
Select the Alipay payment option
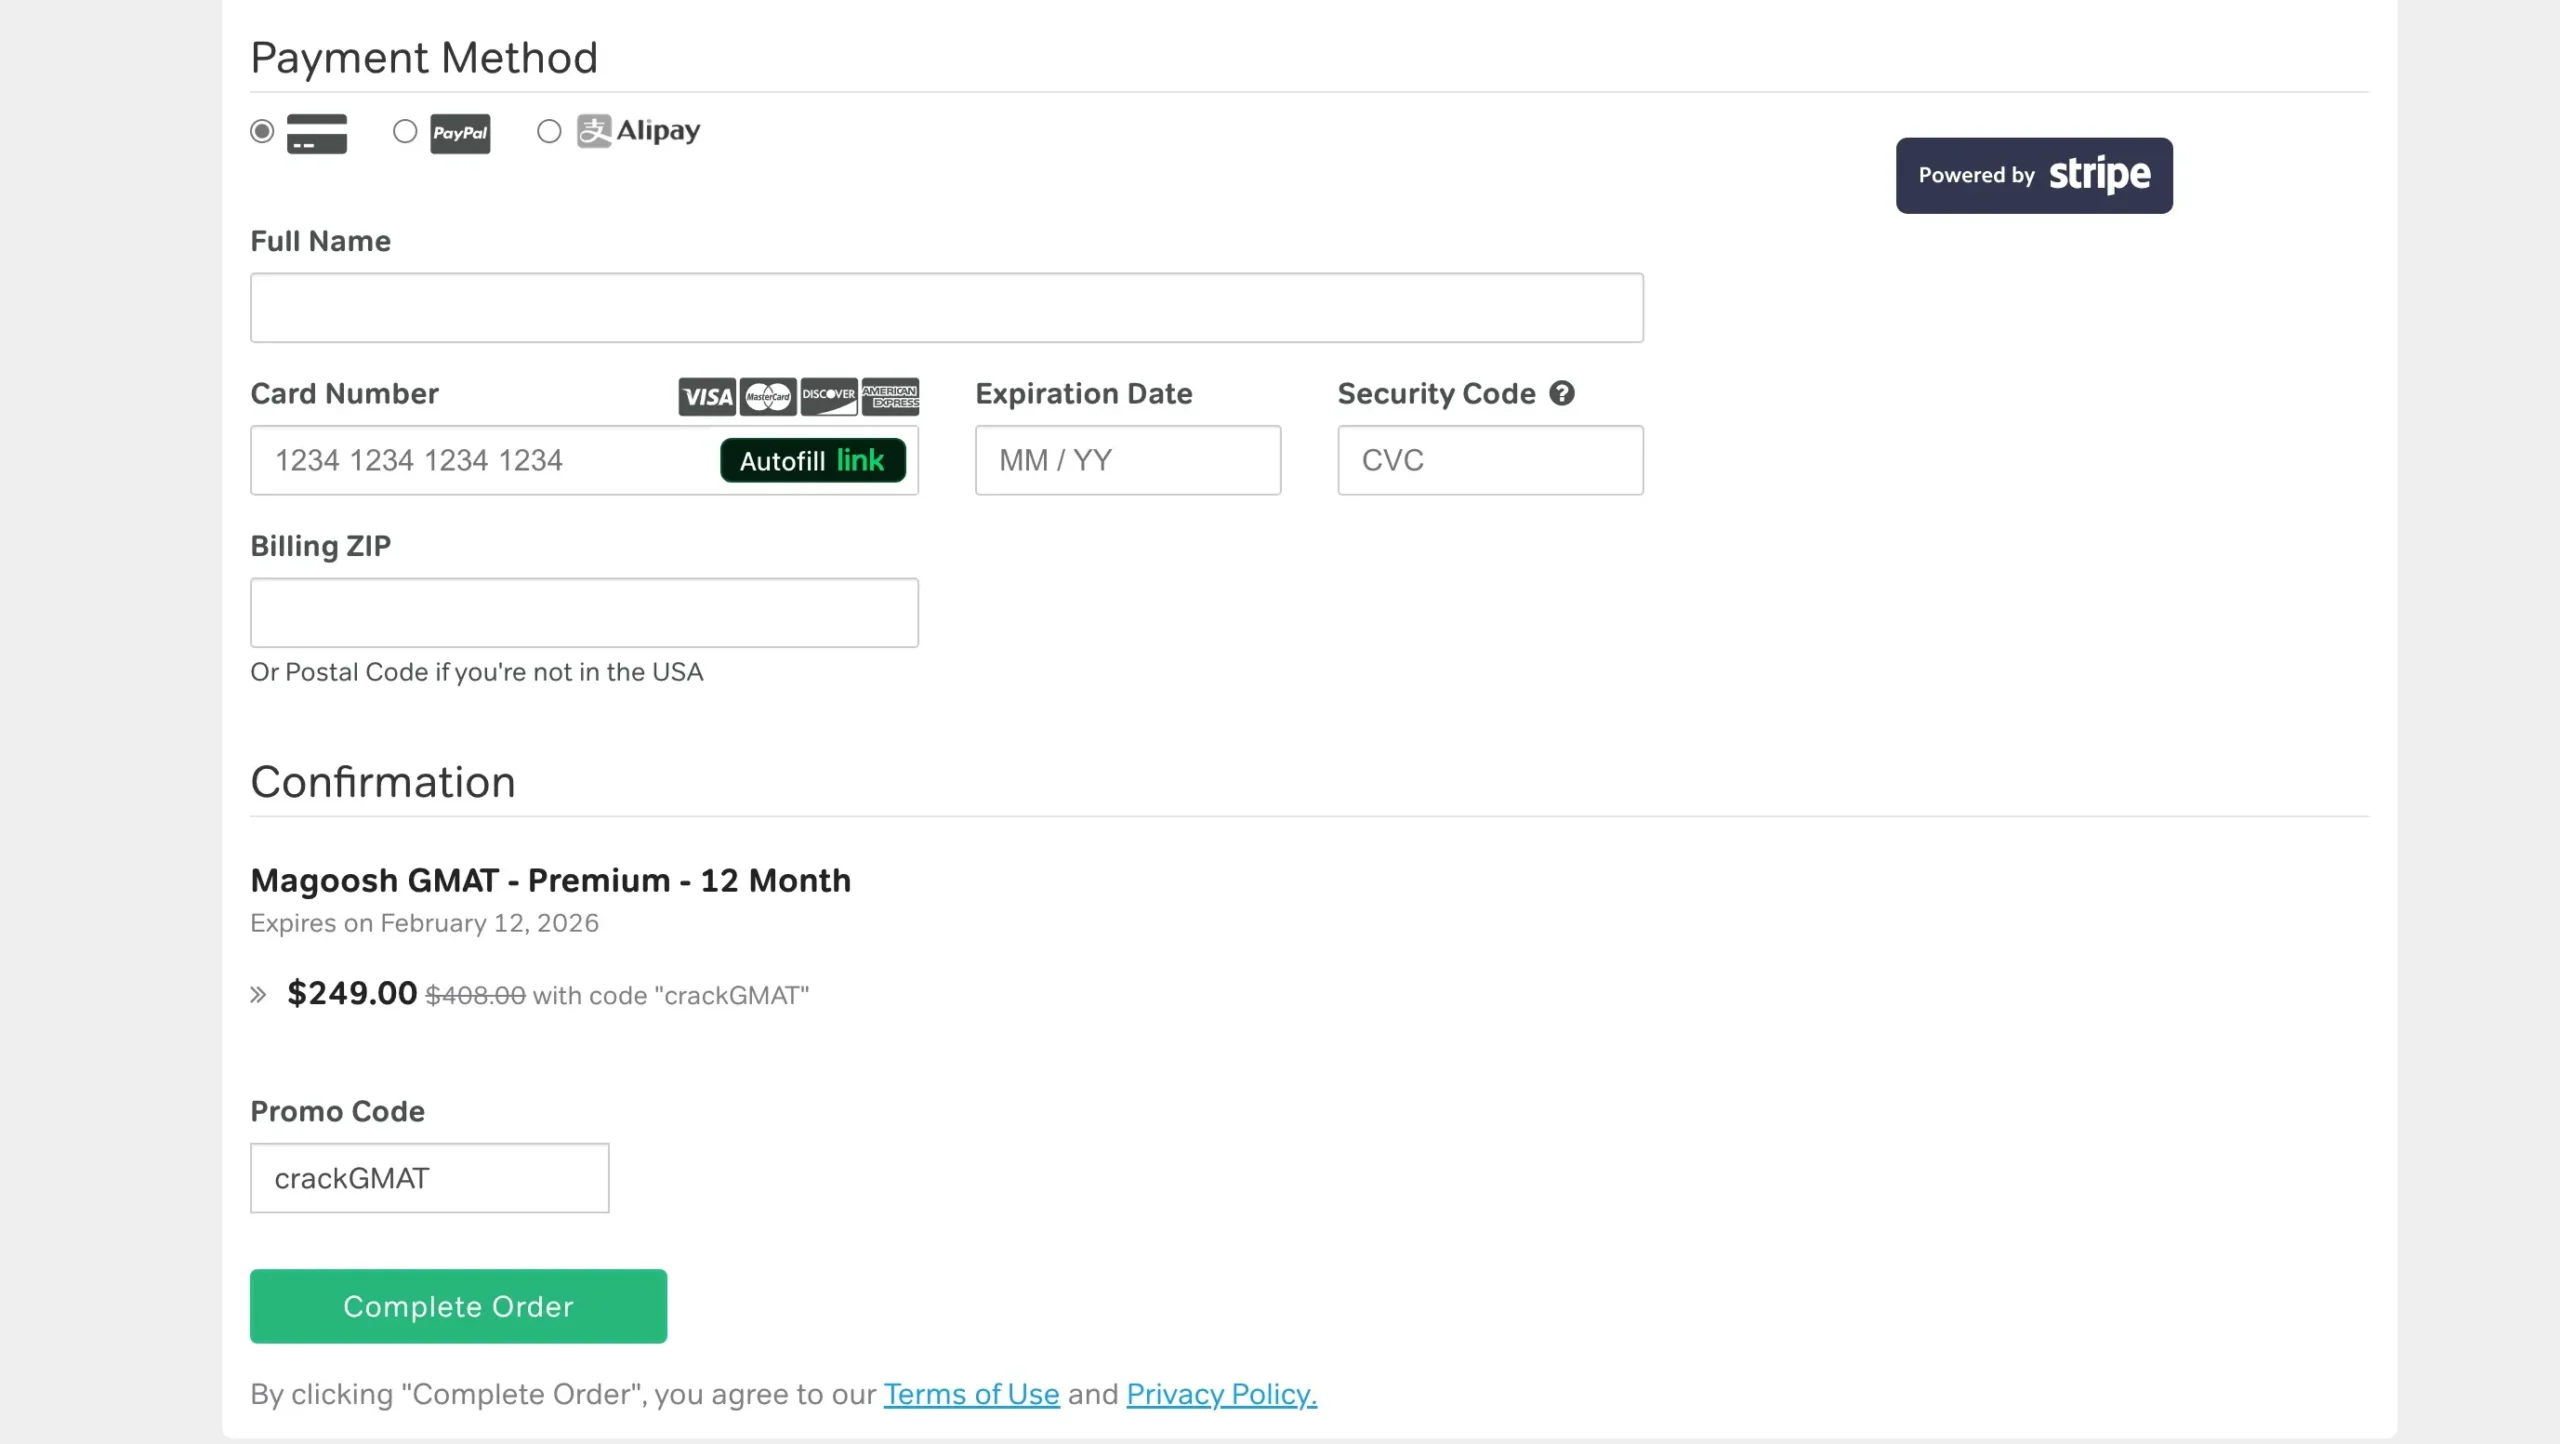point(548,131)
